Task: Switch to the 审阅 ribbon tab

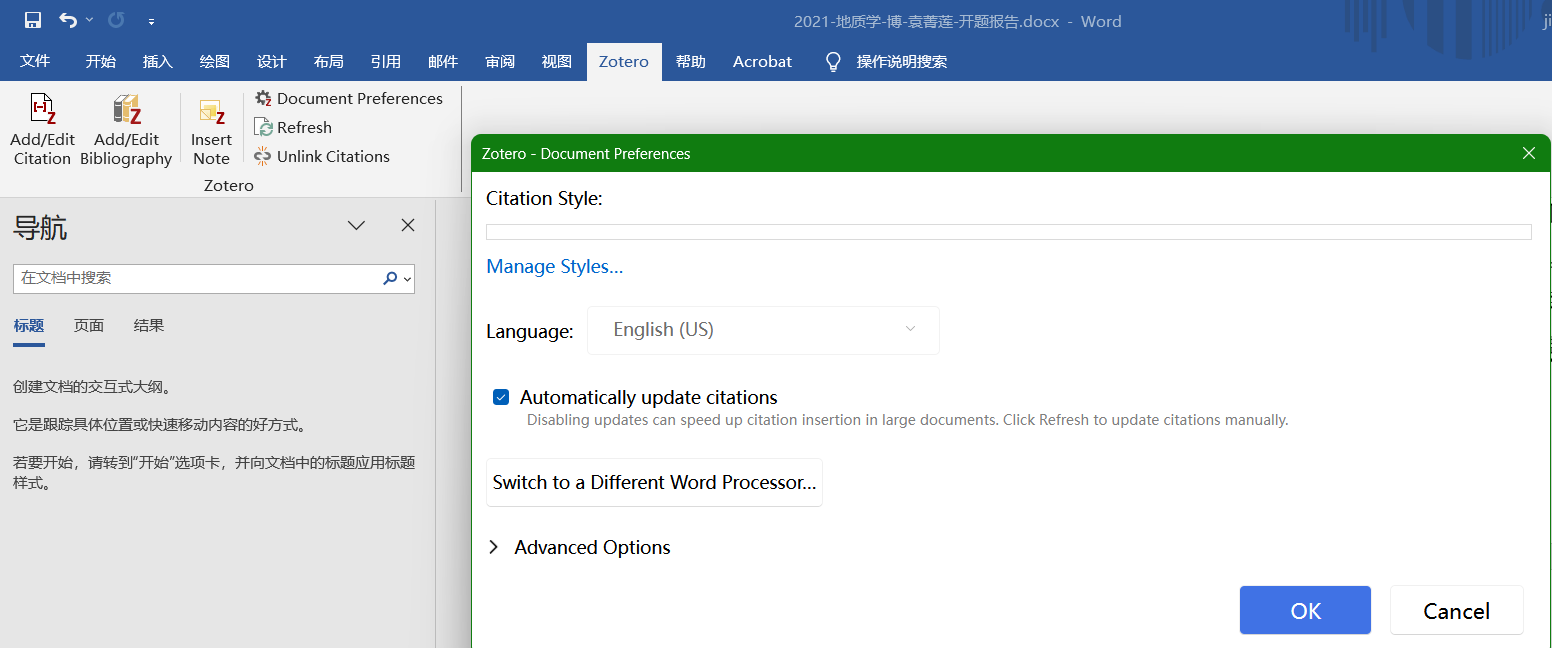Action: pyautogui.click(x=500, y=61)
